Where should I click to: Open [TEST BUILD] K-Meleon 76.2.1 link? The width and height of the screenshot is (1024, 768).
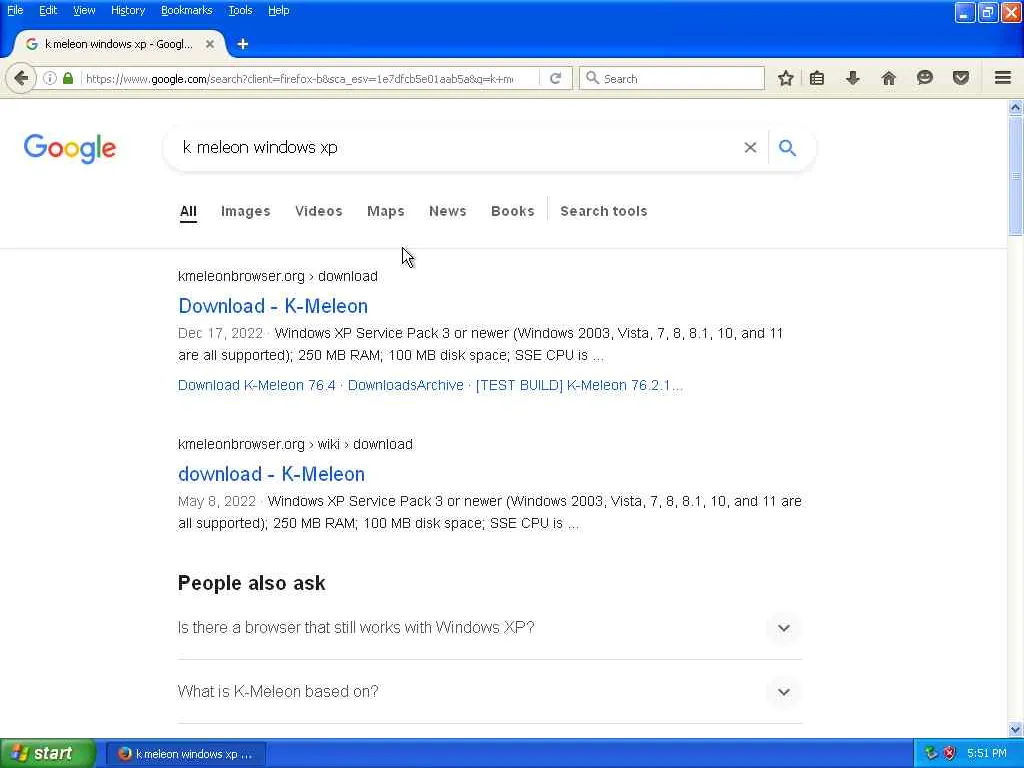click(x=579, y=385)
